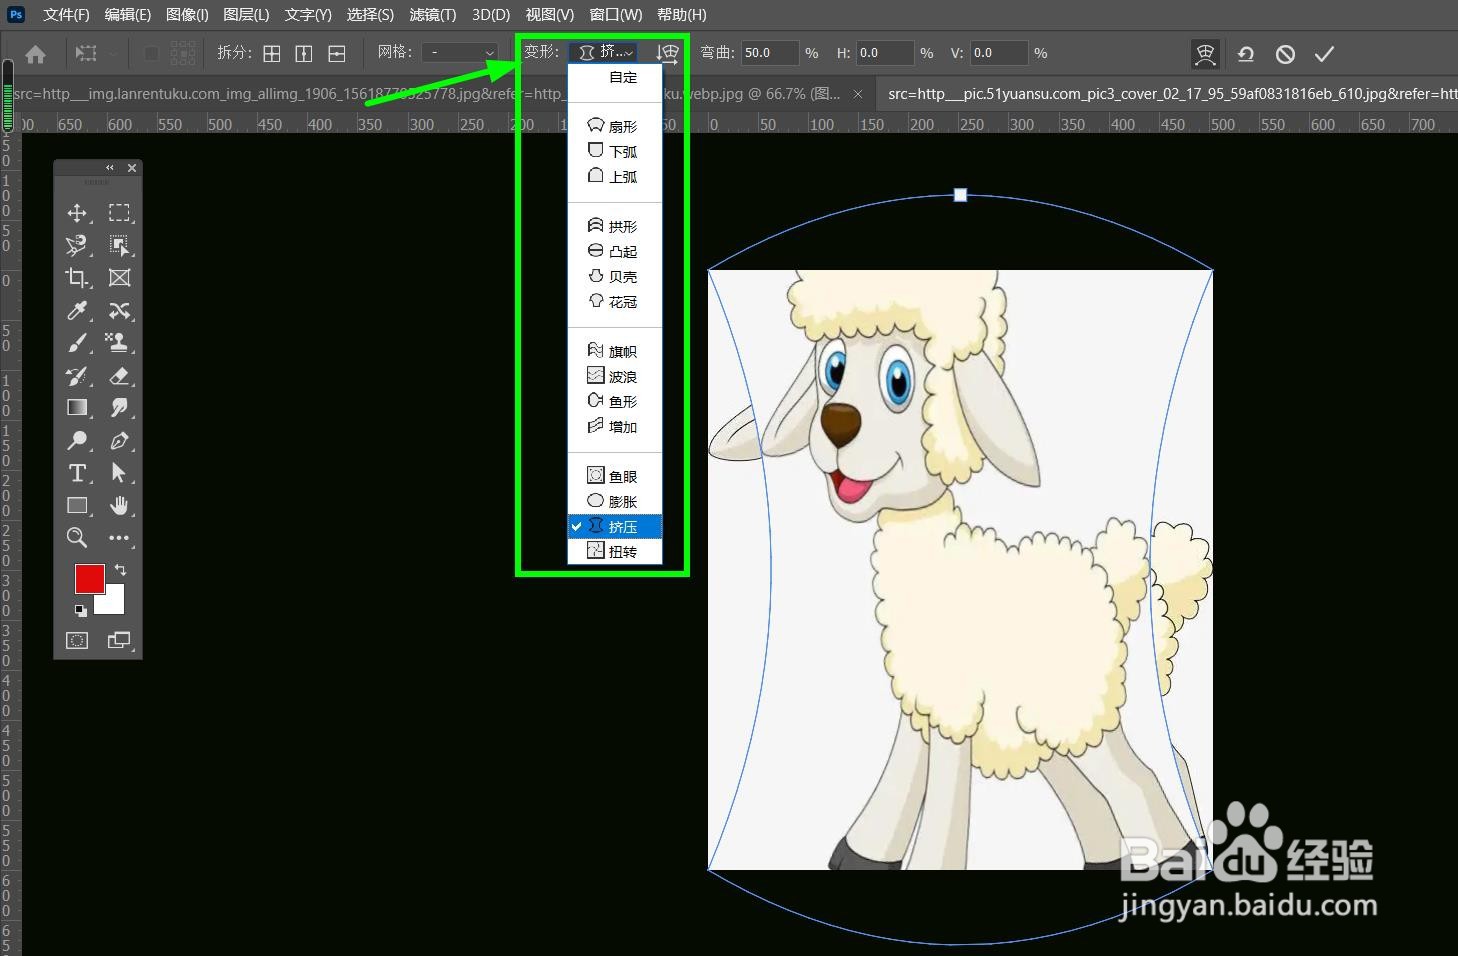The height and width of the screenshot is (956, 1458).
Task: Click the 弯曲 bend value field
Action: (x=769, y=53)
